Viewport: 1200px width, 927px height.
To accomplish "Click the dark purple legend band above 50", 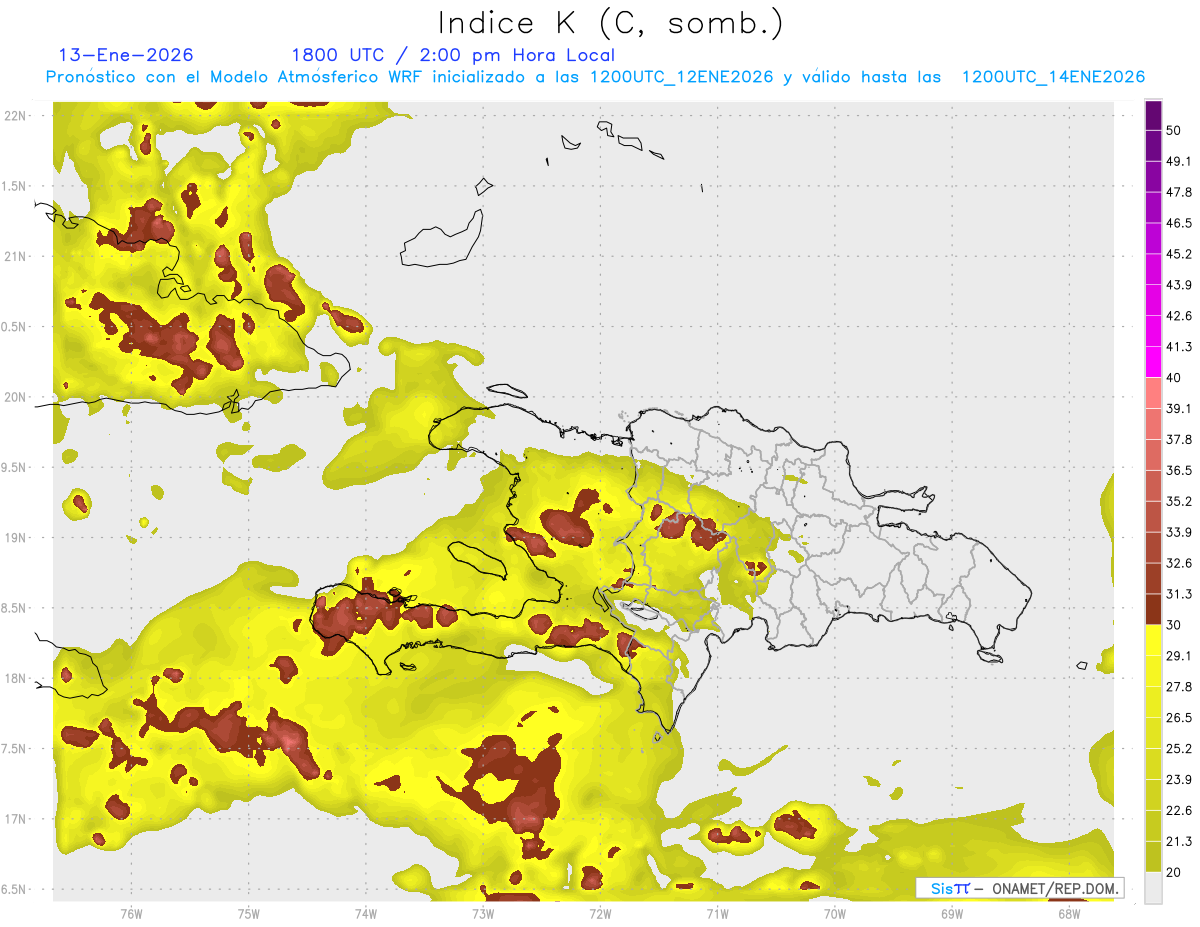I will 1153,115.
